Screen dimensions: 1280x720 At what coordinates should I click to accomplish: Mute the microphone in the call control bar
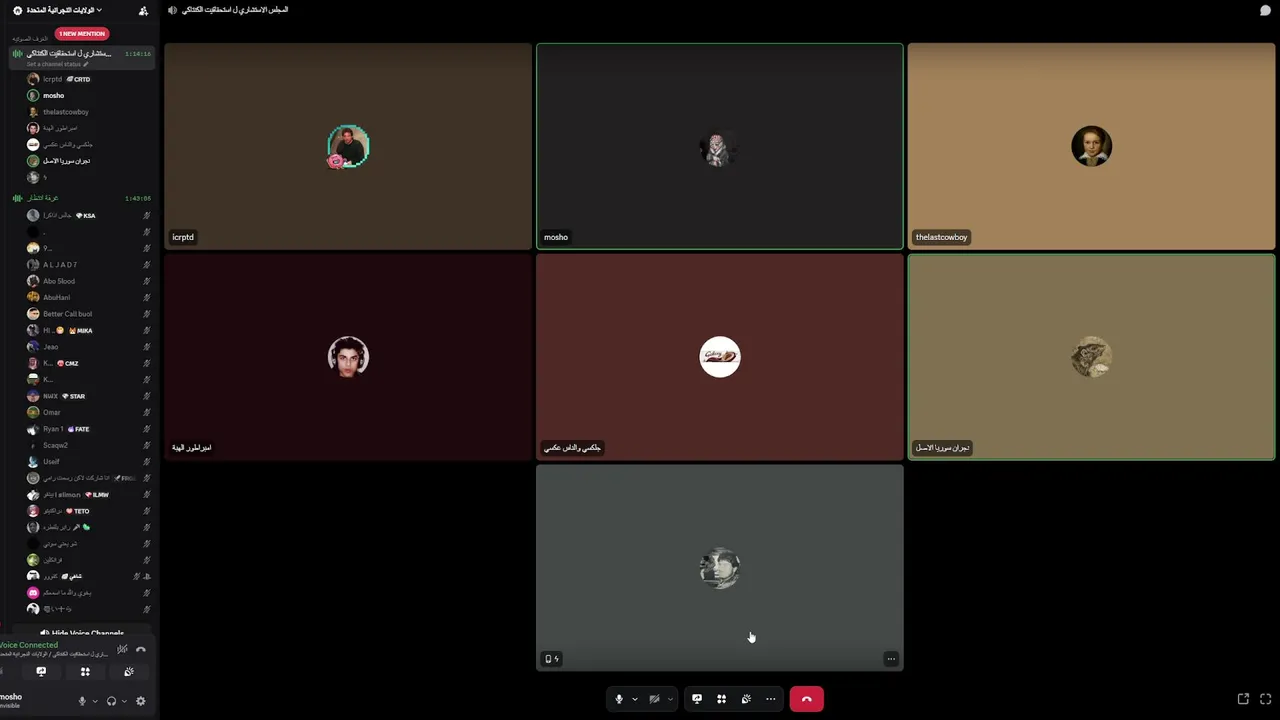pos(619,699)
